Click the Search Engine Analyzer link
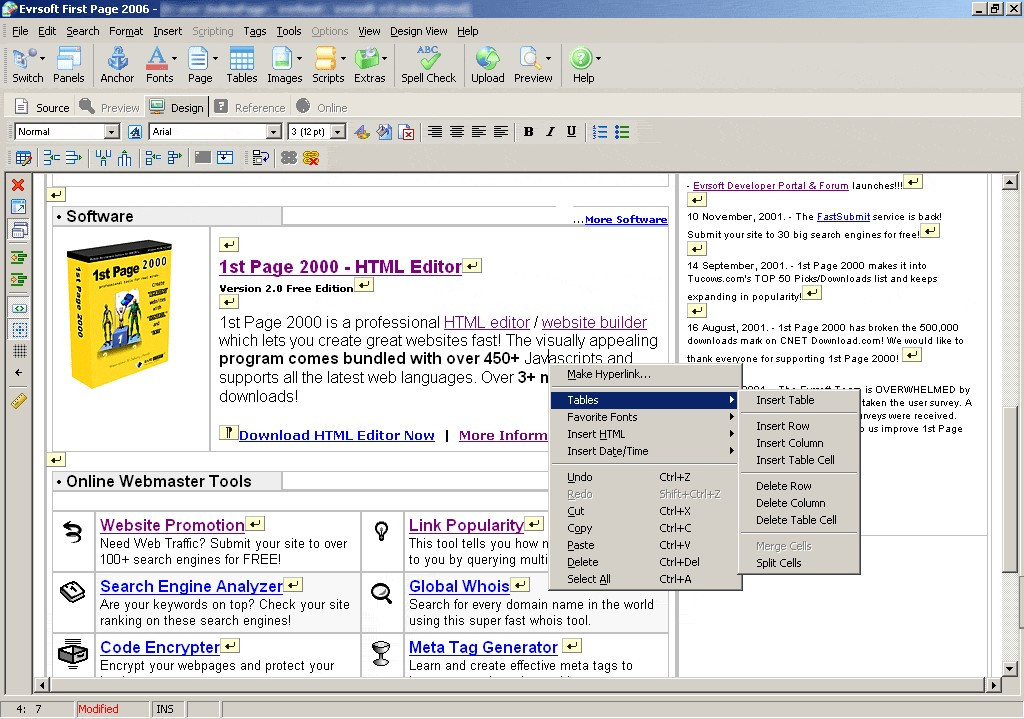1024x719 pixels. click(x=191, y=586)
